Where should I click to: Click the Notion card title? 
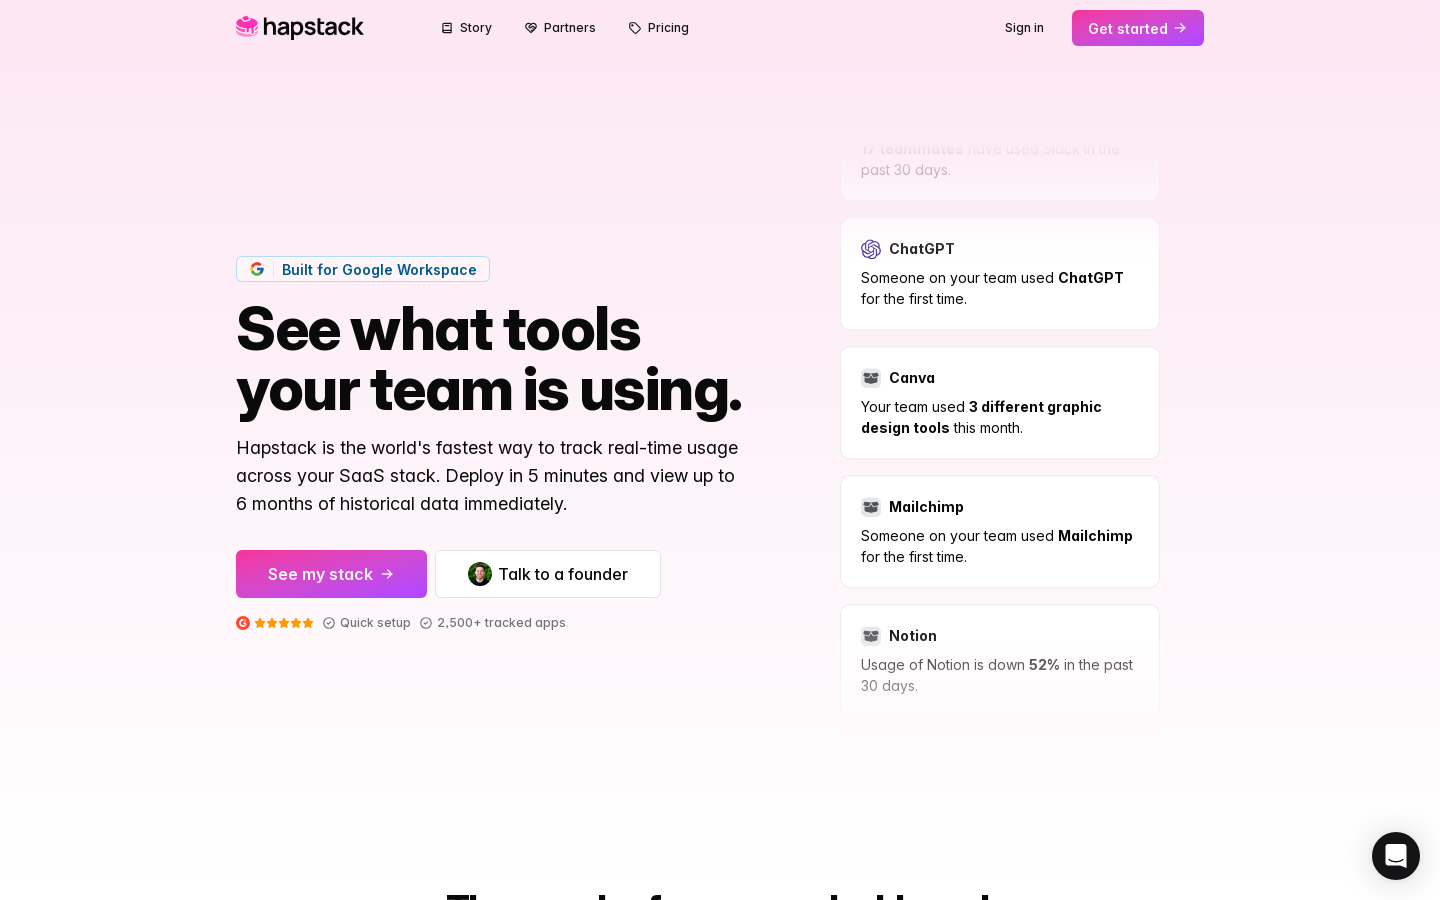point(913,636)
